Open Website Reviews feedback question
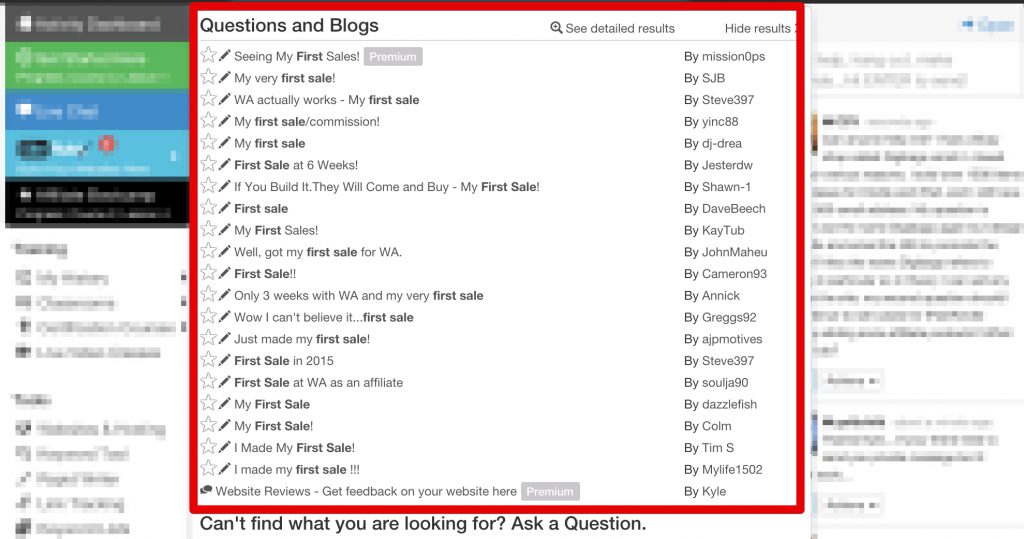This screenshot has width=1024, height=539. click(x=366, y=491)
